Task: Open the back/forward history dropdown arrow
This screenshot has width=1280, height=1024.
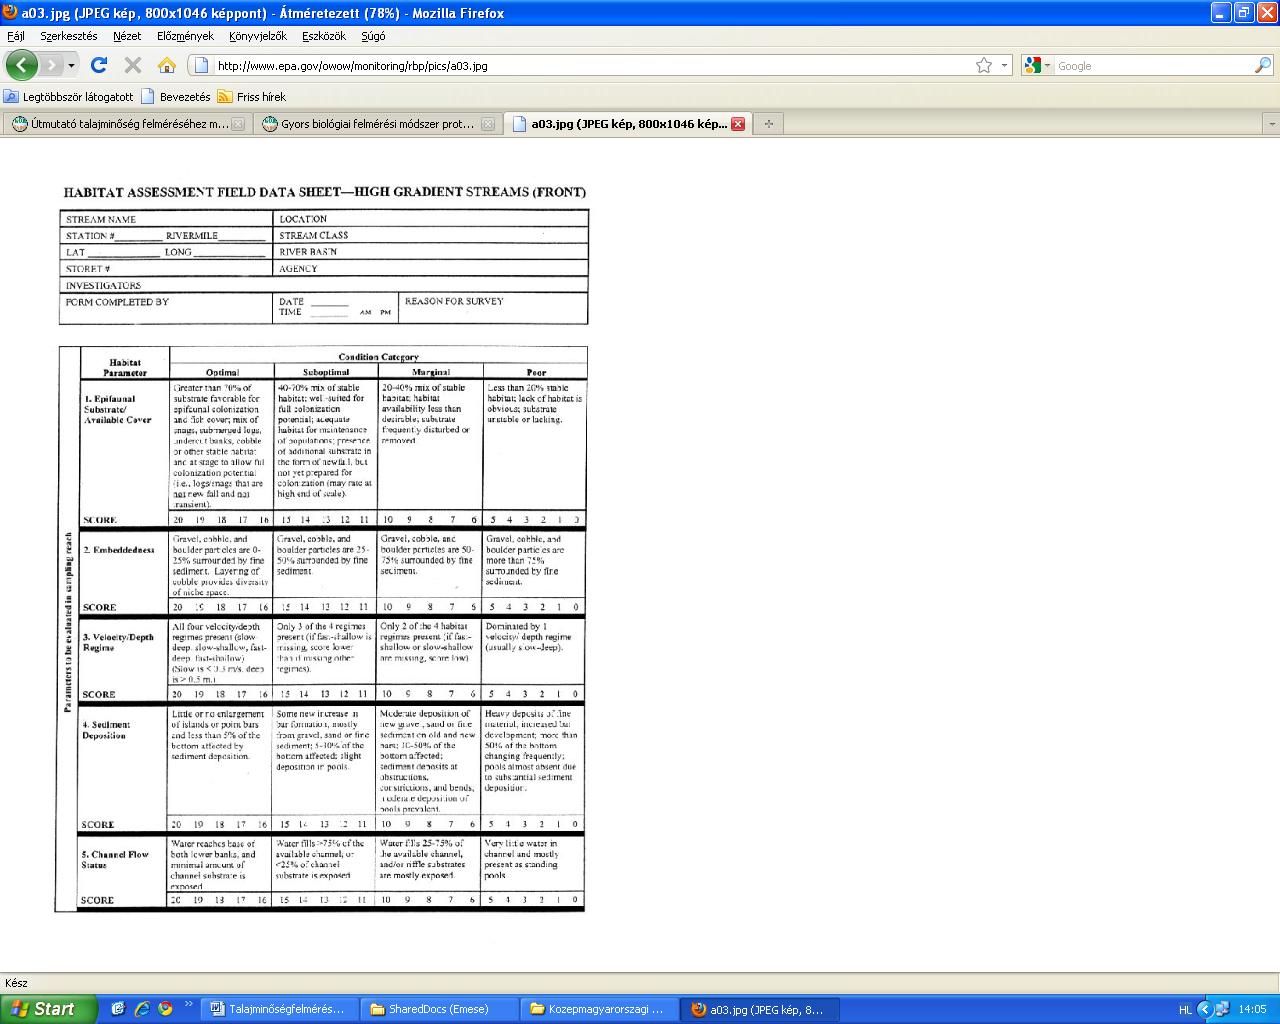Action: (x=71, y=66)
